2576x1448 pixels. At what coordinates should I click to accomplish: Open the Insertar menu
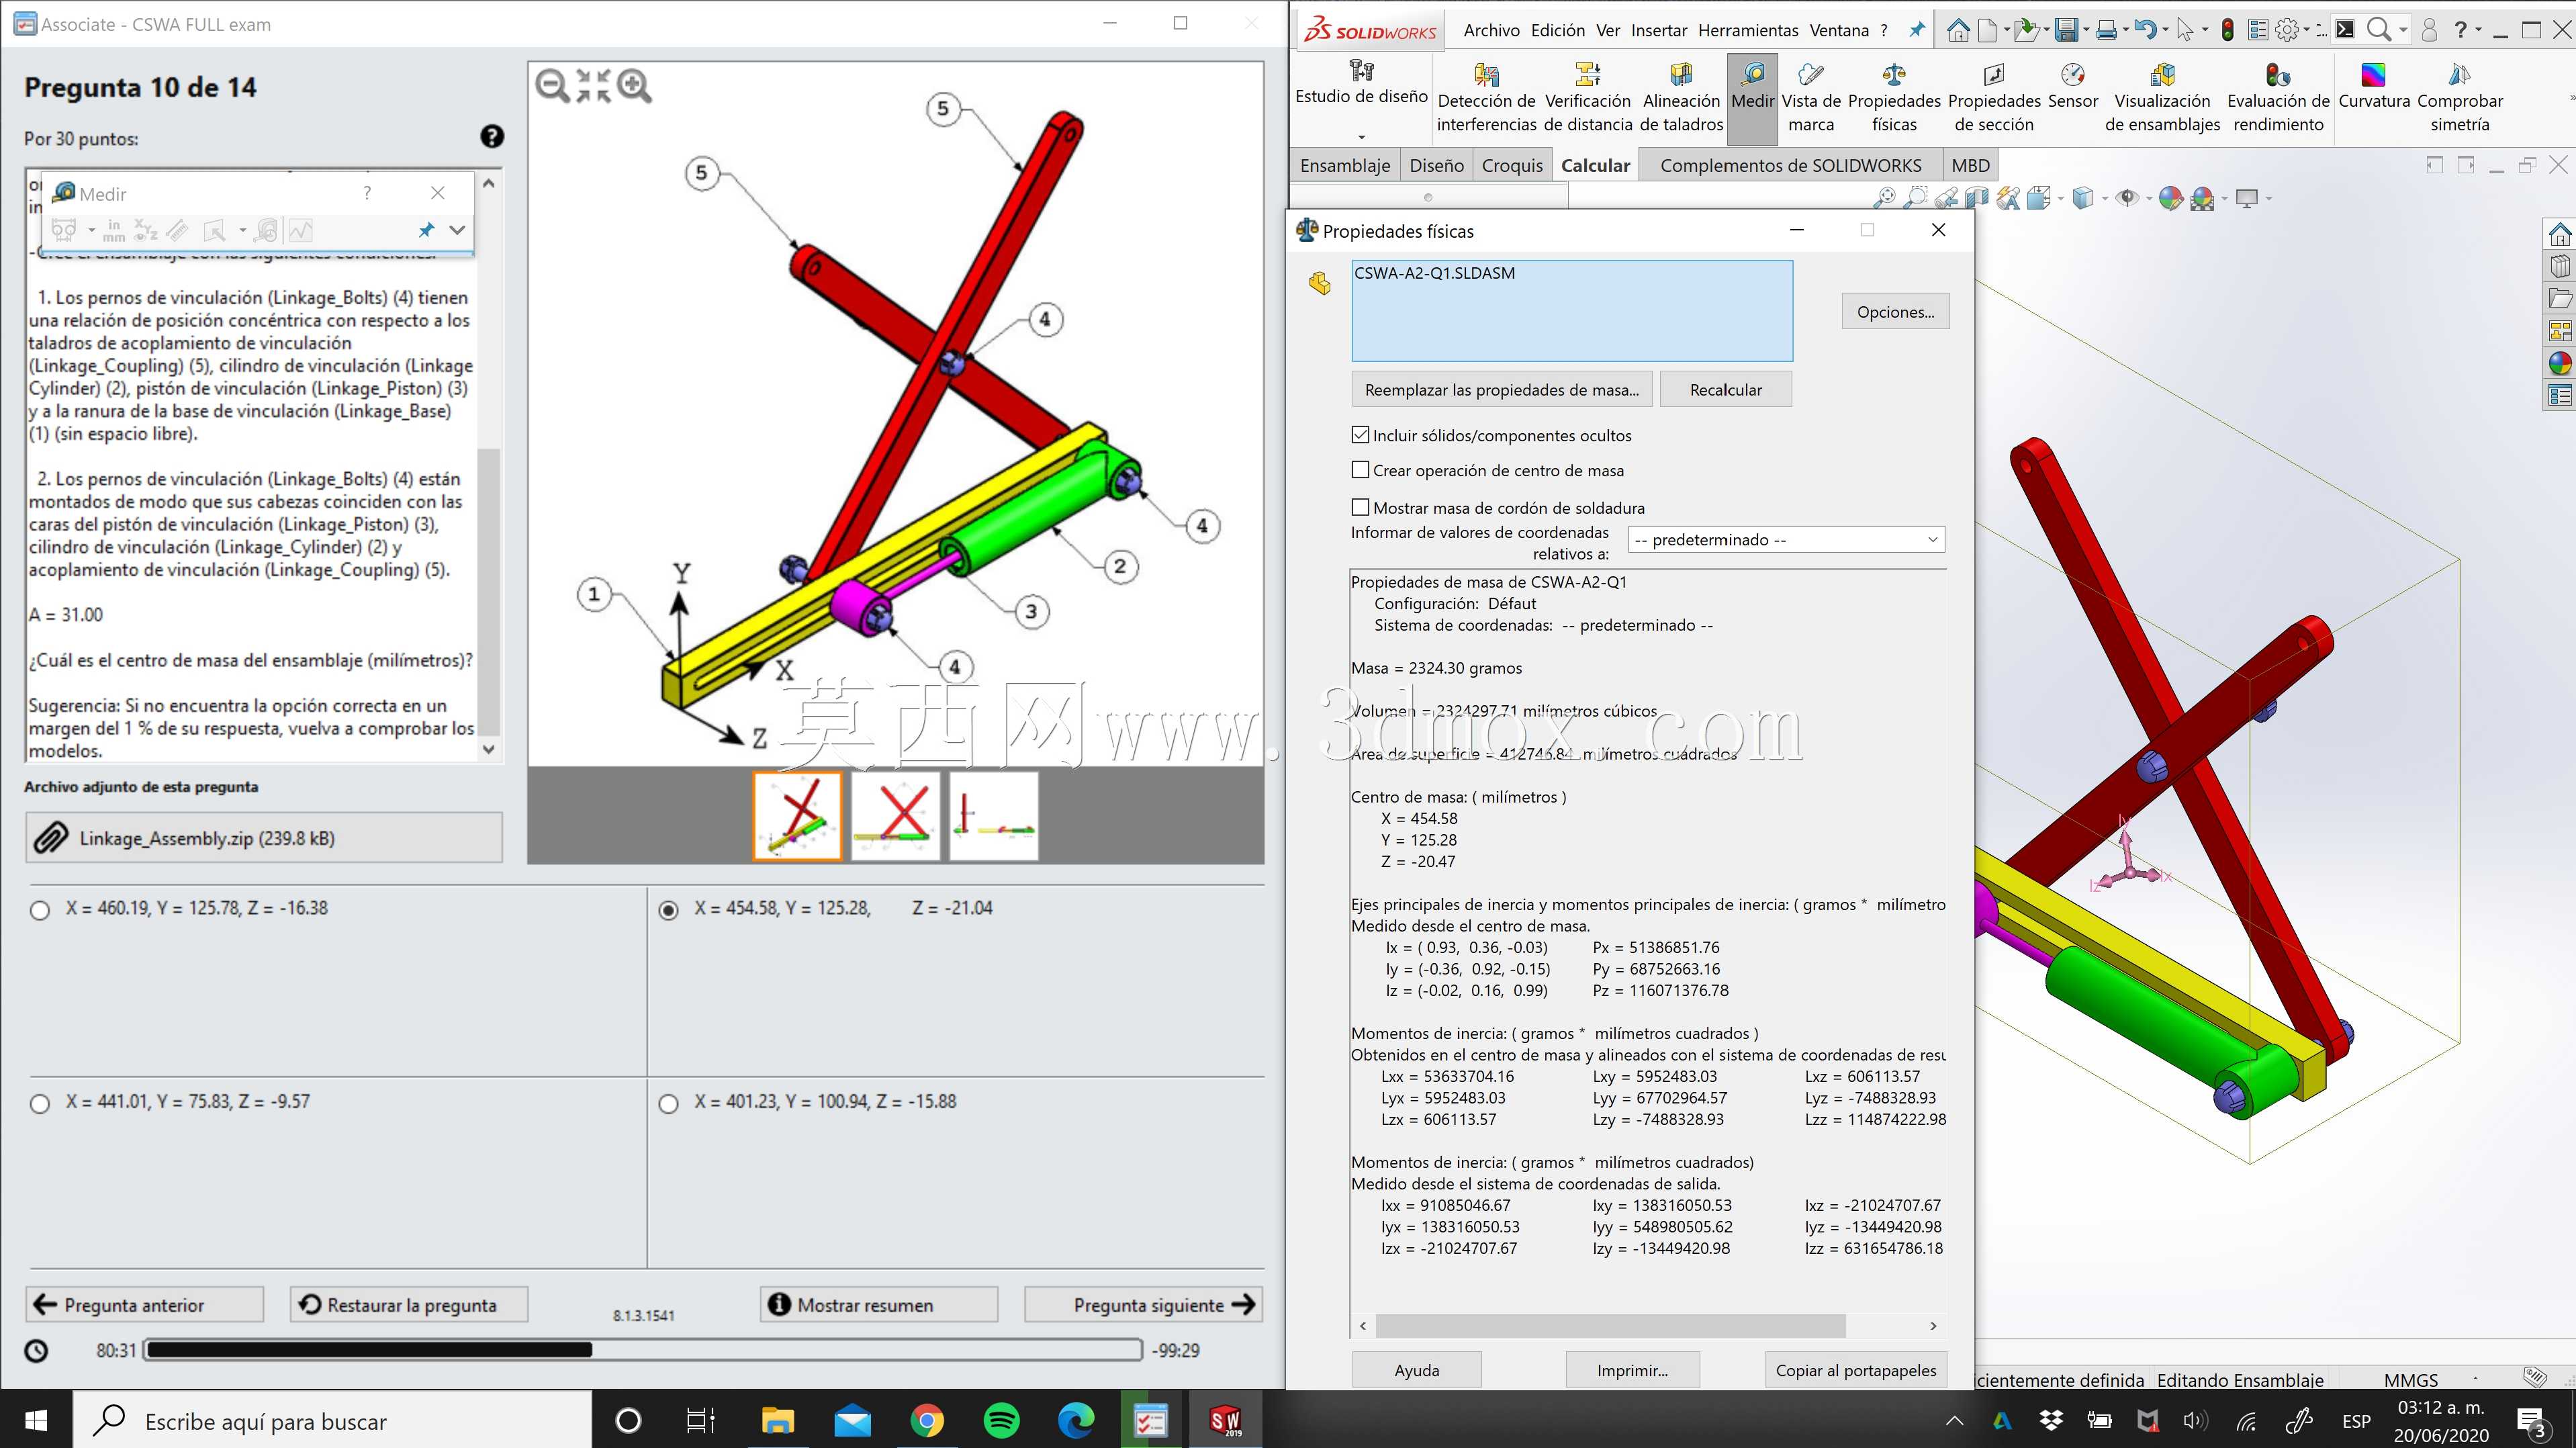coord(1659,30)
